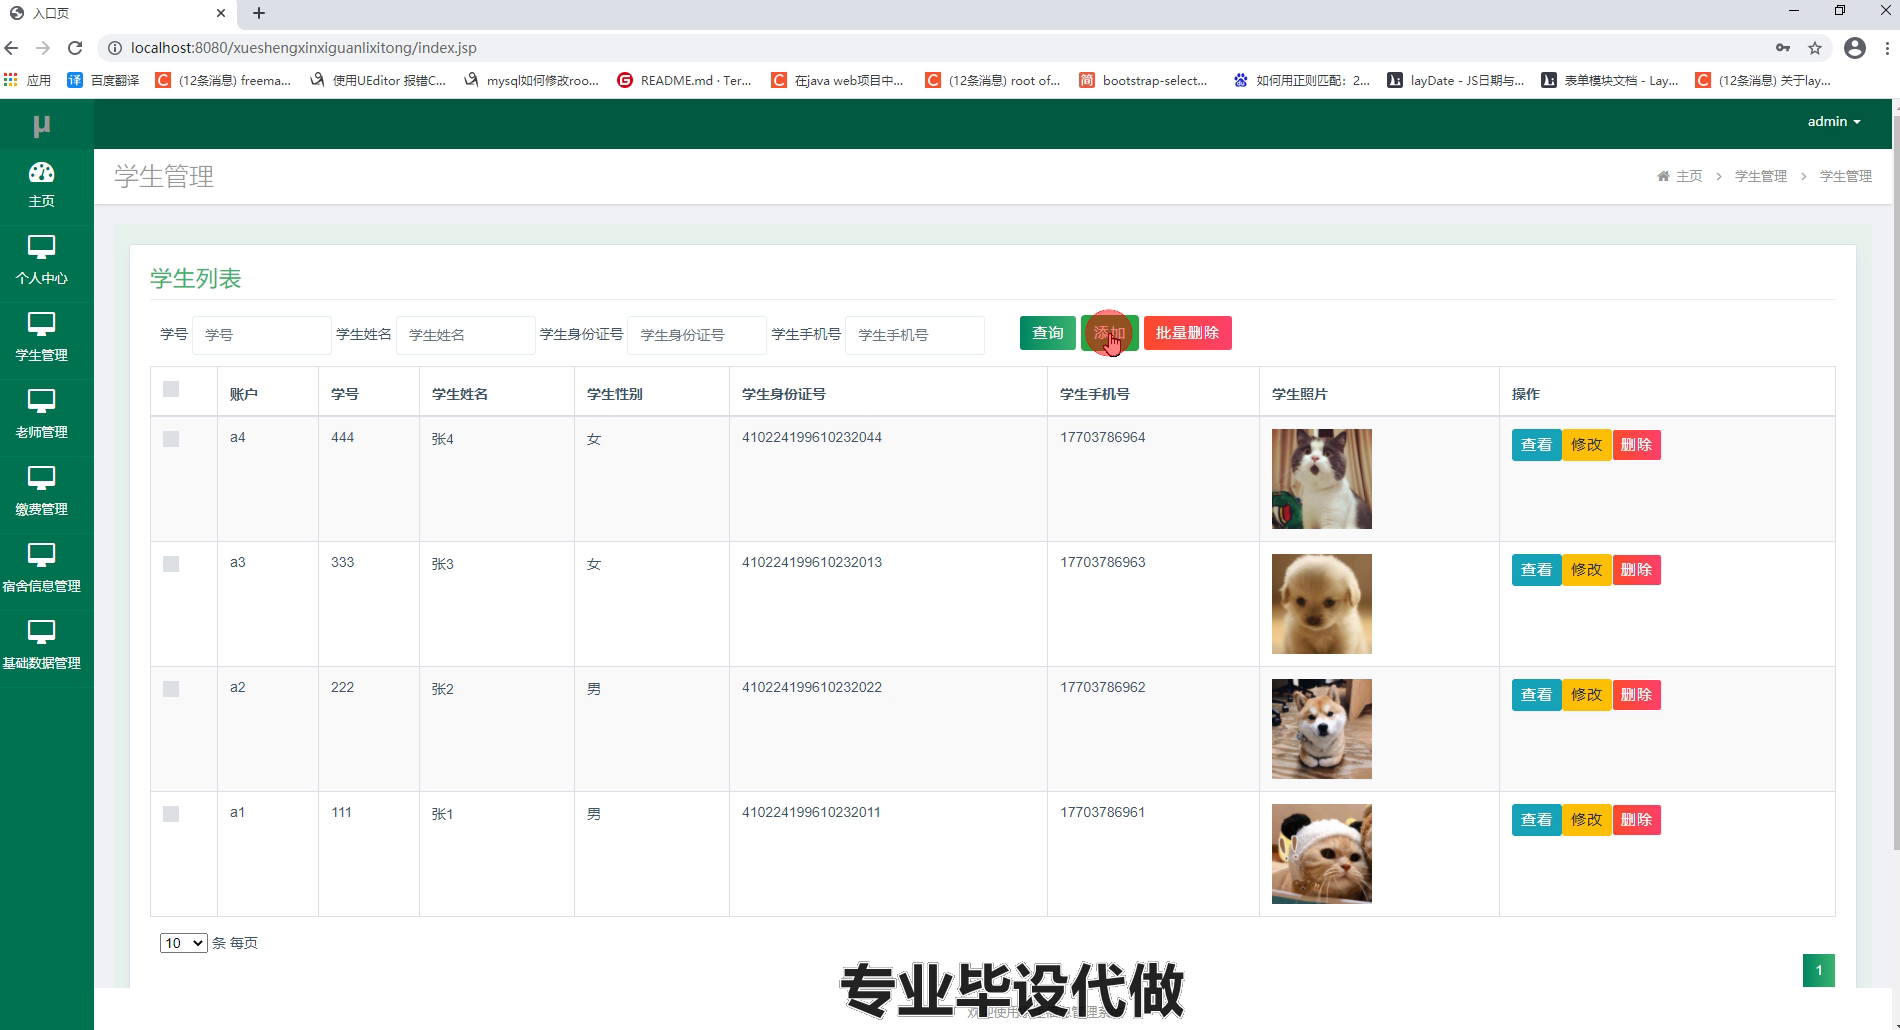Open the 百度翻译 bookmark
Image resolution: width=1900 pixels, height=1030 pixels.
click(x=103, y=80)
